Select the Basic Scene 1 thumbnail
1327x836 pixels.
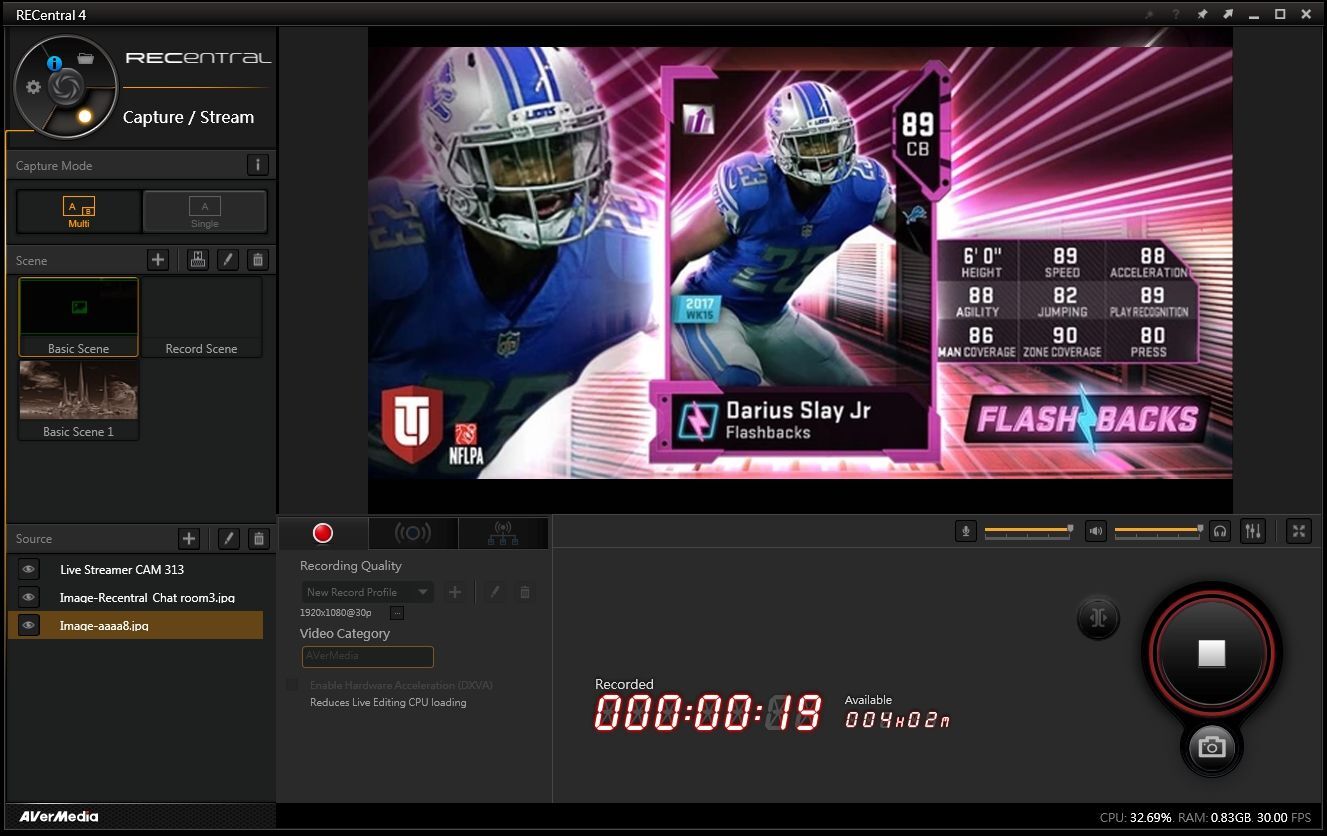(x=79, y=398)
